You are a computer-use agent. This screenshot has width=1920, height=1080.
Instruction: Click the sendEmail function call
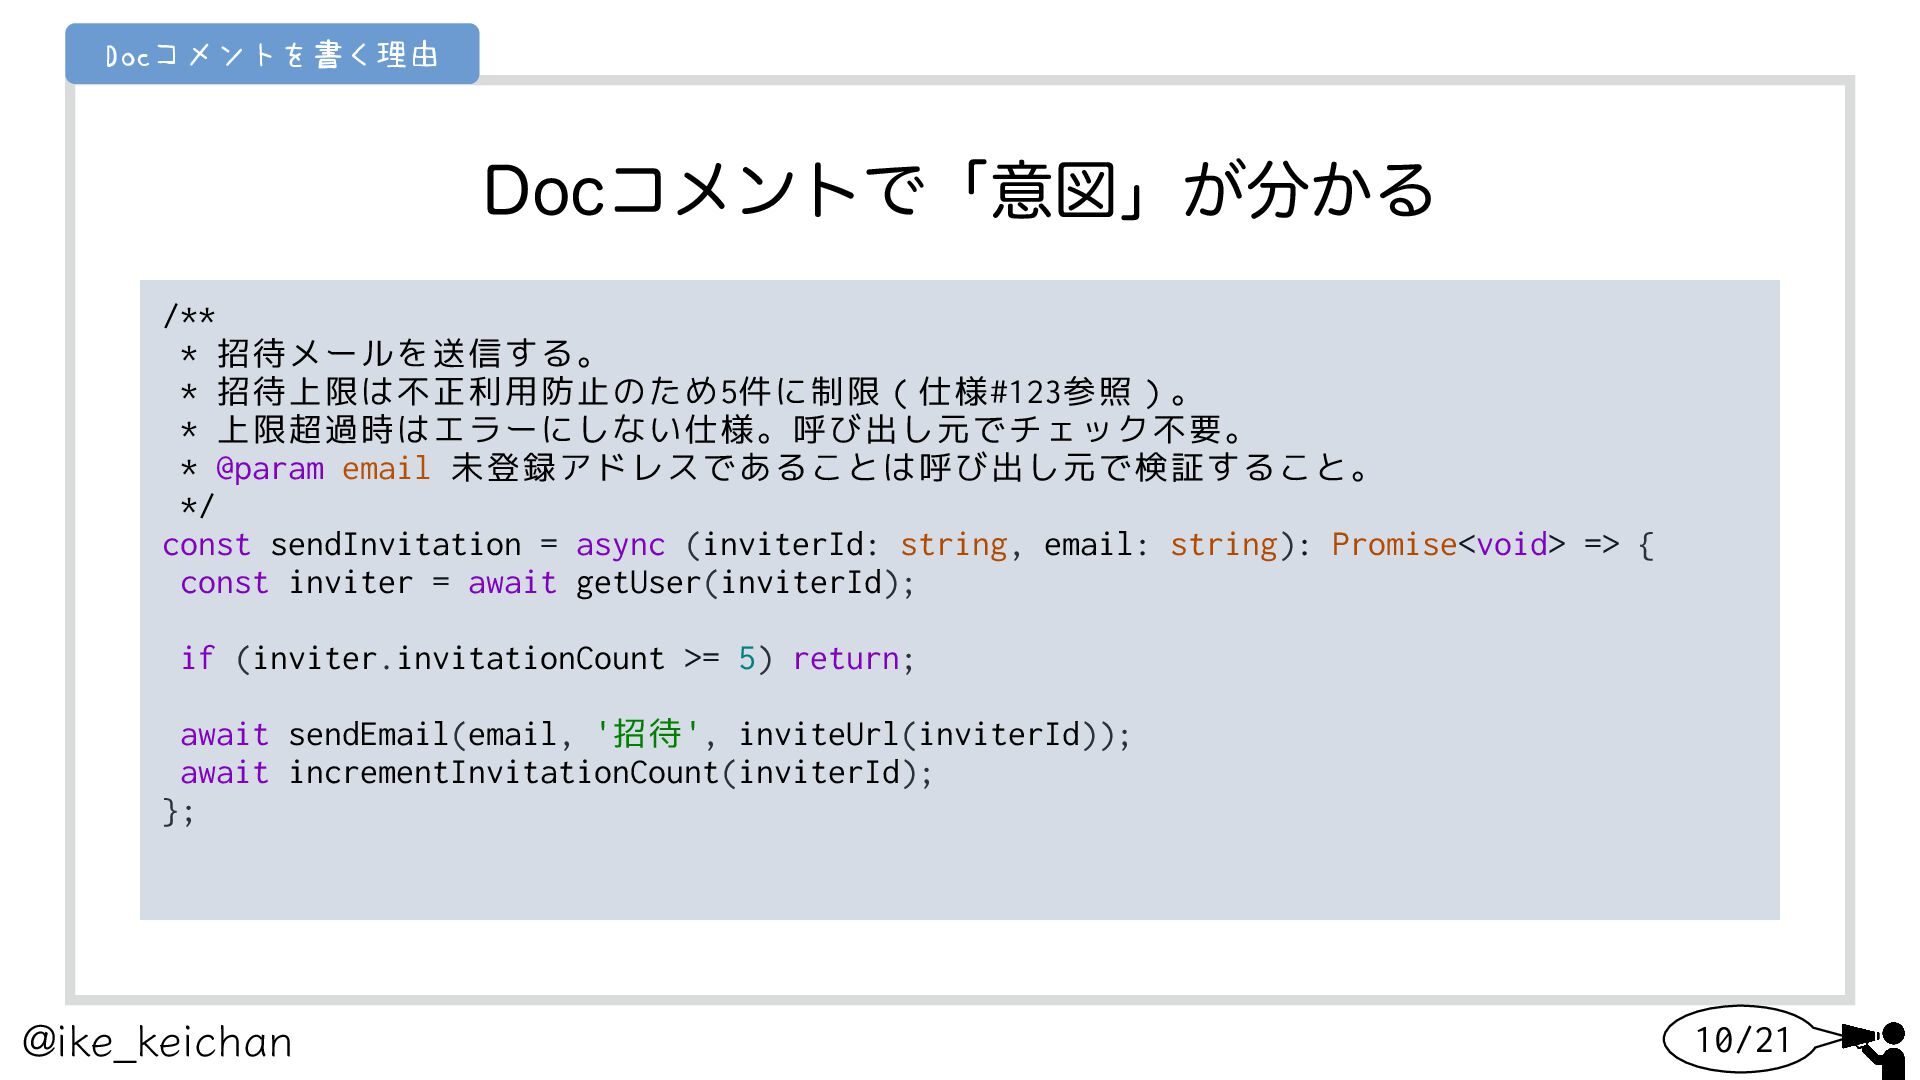[367, 734]
